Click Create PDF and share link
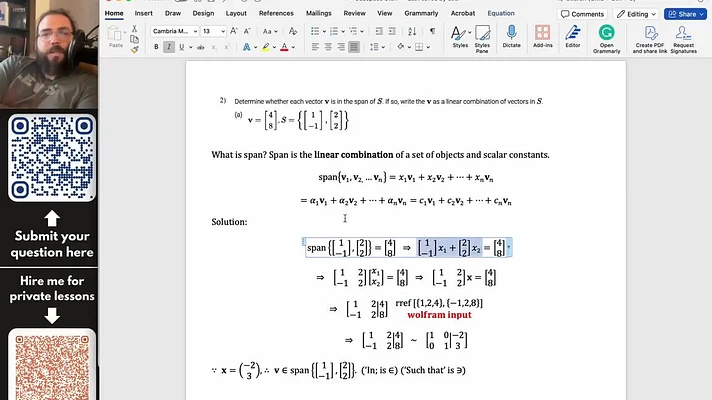712x400 pixels. click(650, 39)
